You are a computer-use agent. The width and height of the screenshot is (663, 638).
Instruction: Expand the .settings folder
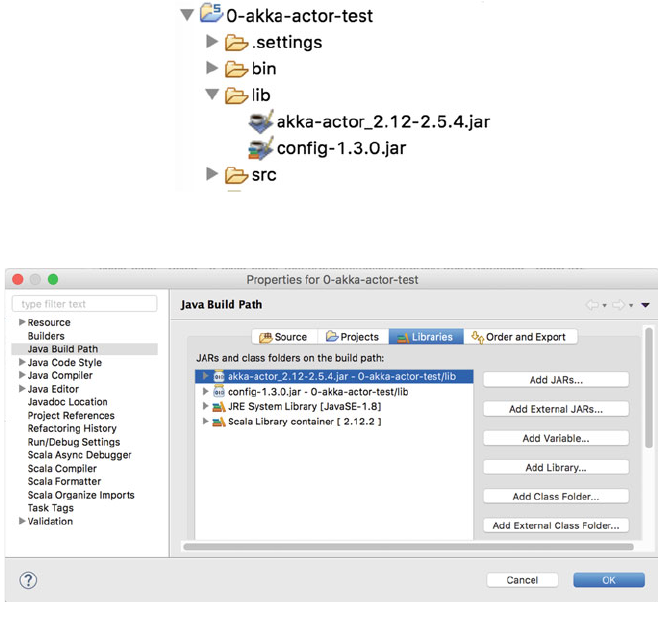click(212, 41)
